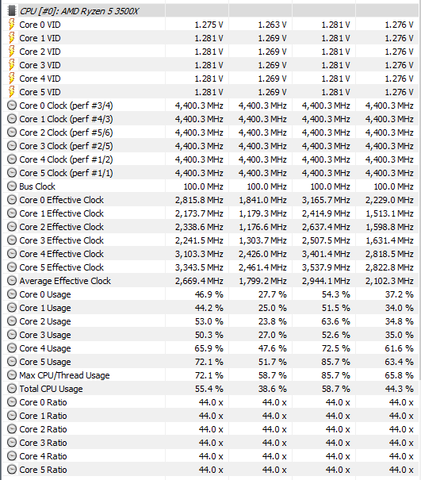Screen dimensions: 421x480
Task: Click the Total CPU Usage maximum value 58.7 %
Action: click(336, 389)
